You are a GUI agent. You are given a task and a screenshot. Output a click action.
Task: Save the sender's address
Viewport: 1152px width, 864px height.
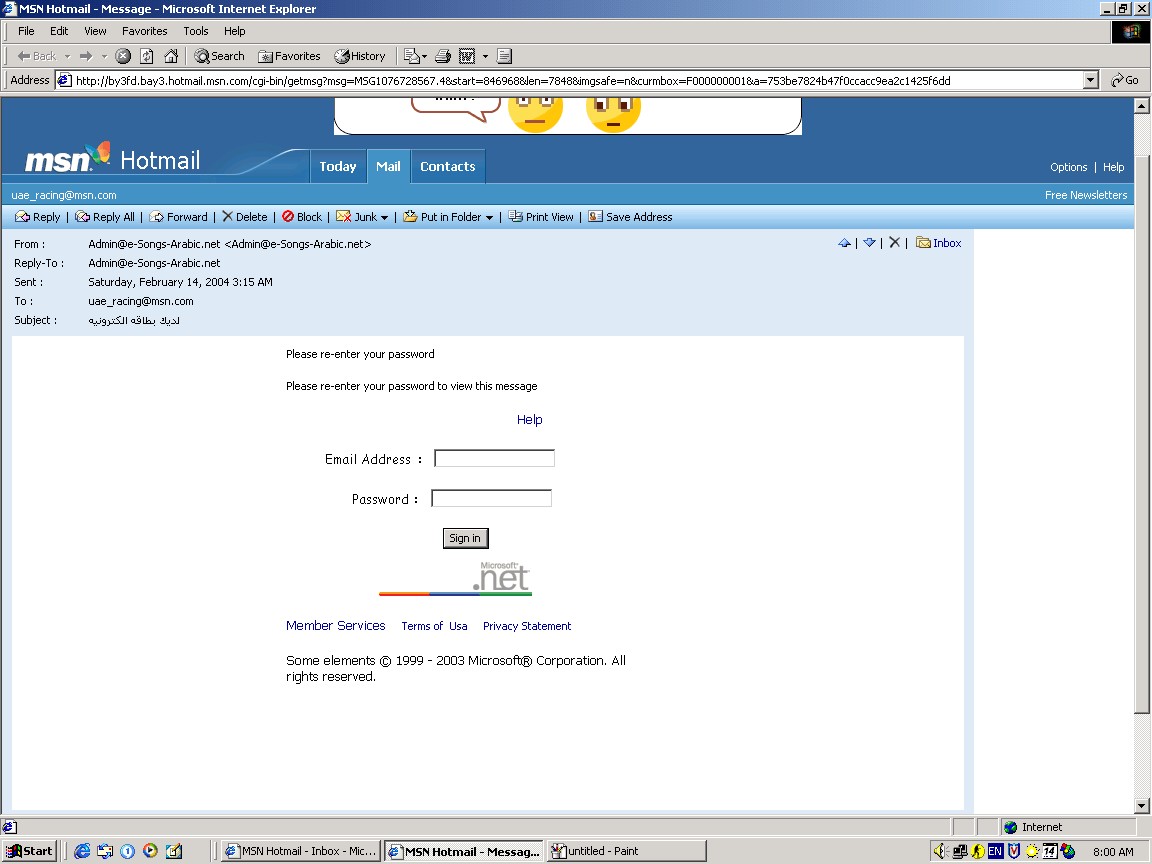(x=630, y=217)
